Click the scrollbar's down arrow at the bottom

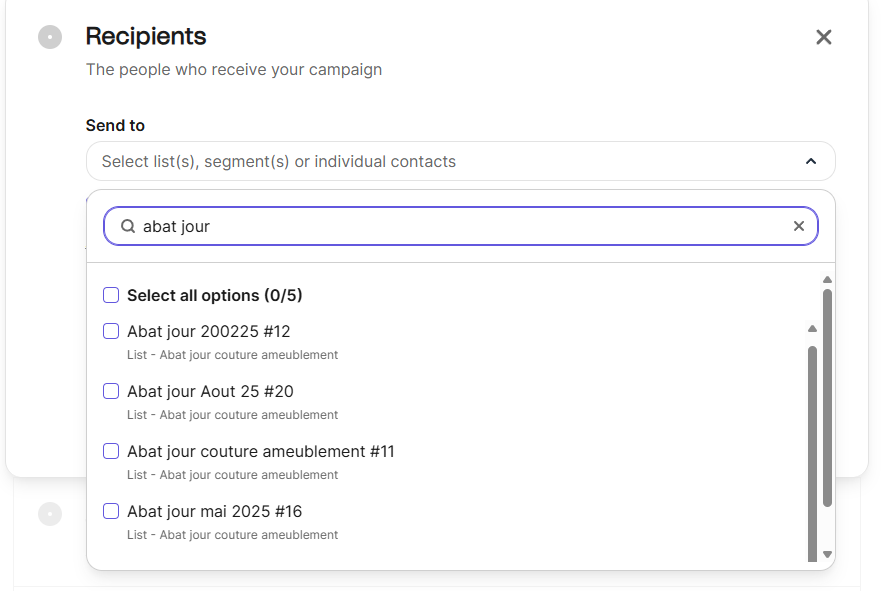[827, 554]
